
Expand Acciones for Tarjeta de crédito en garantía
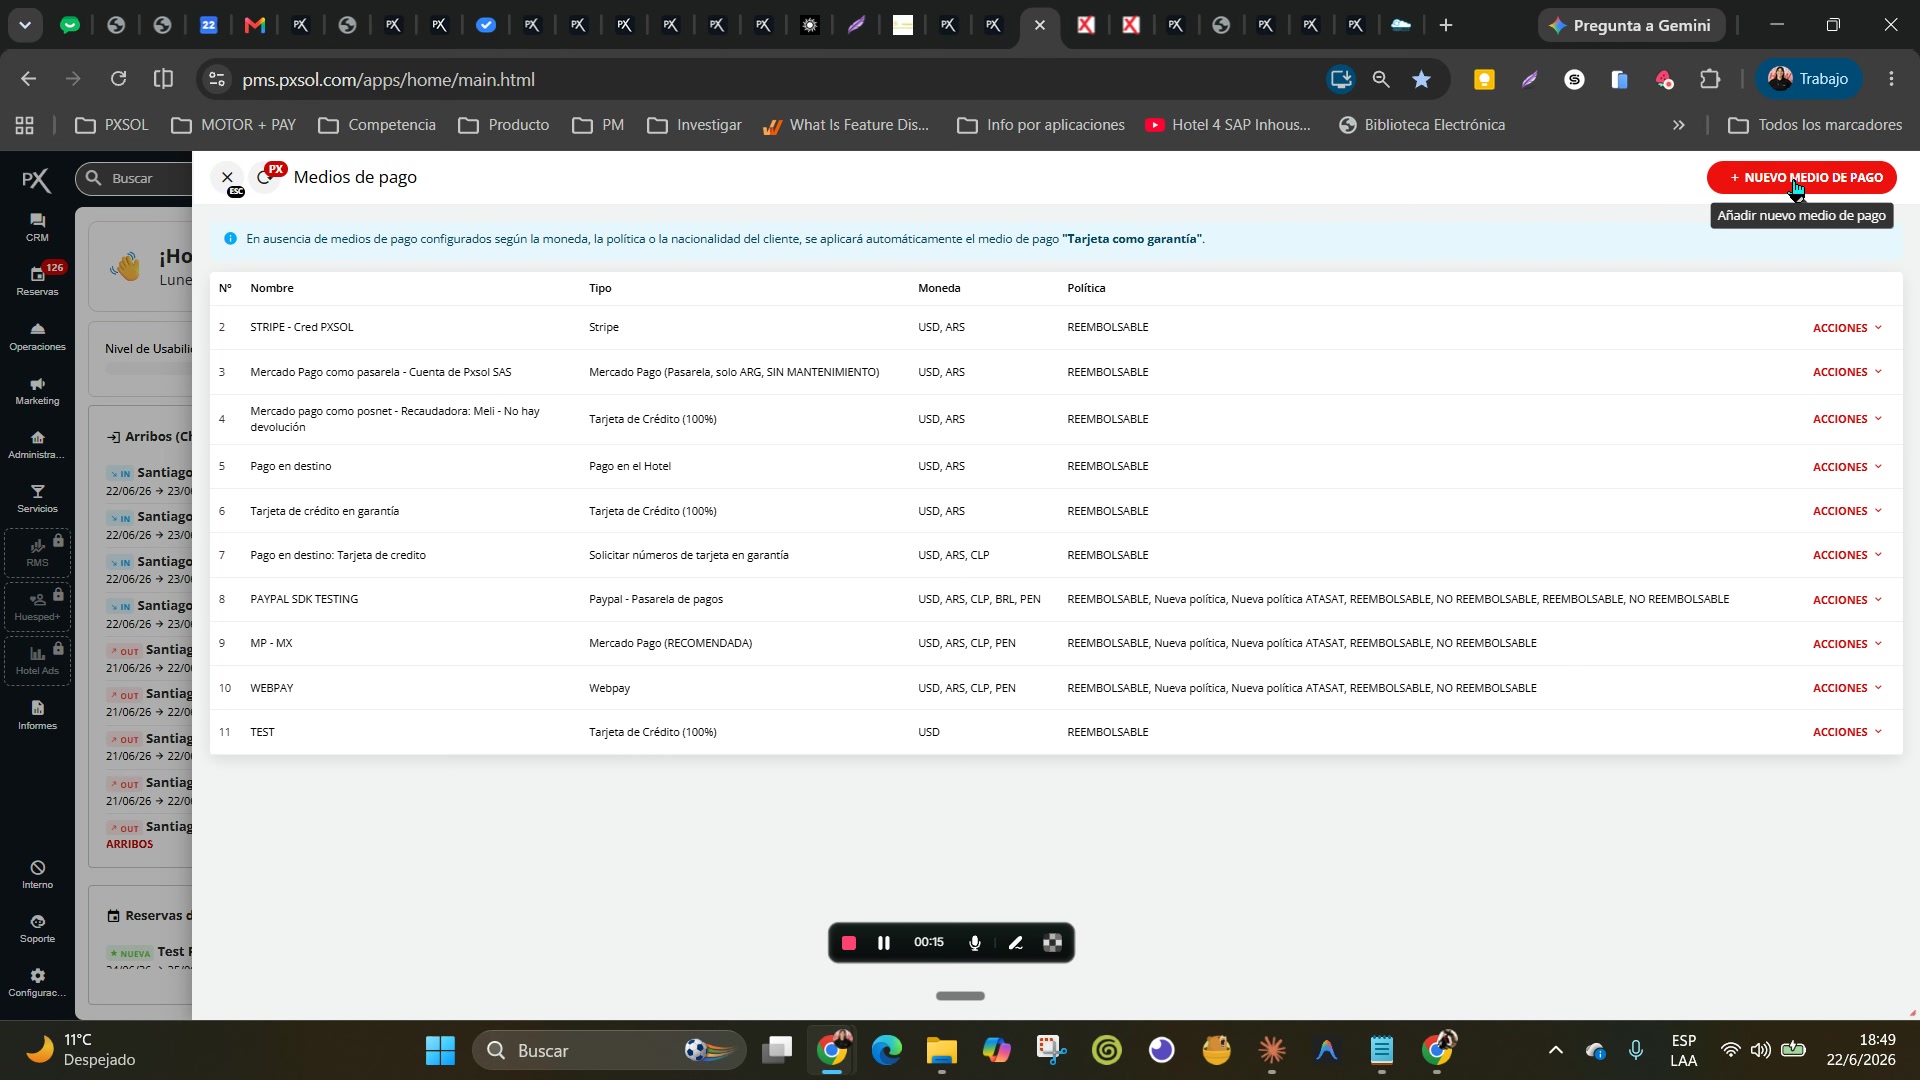(1847, 511)
